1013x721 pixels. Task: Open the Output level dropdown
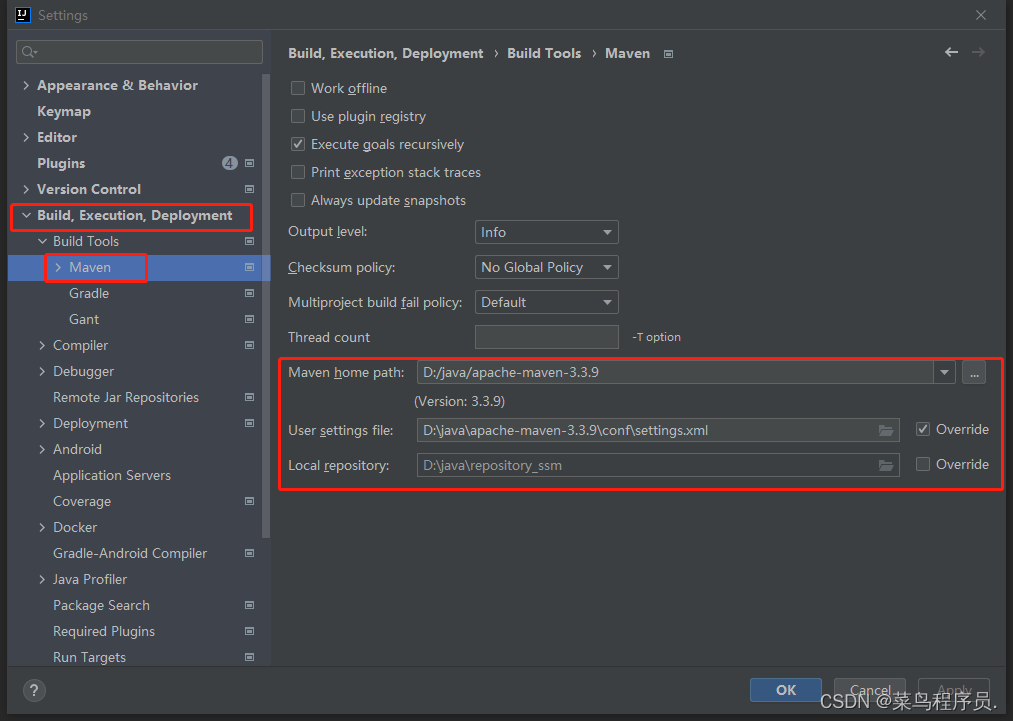click(547, 232)
